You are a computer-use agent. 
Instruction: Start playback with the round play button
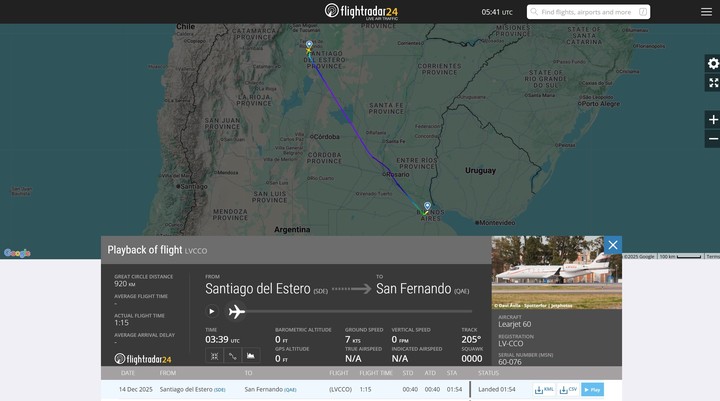(x=212, y=311)
